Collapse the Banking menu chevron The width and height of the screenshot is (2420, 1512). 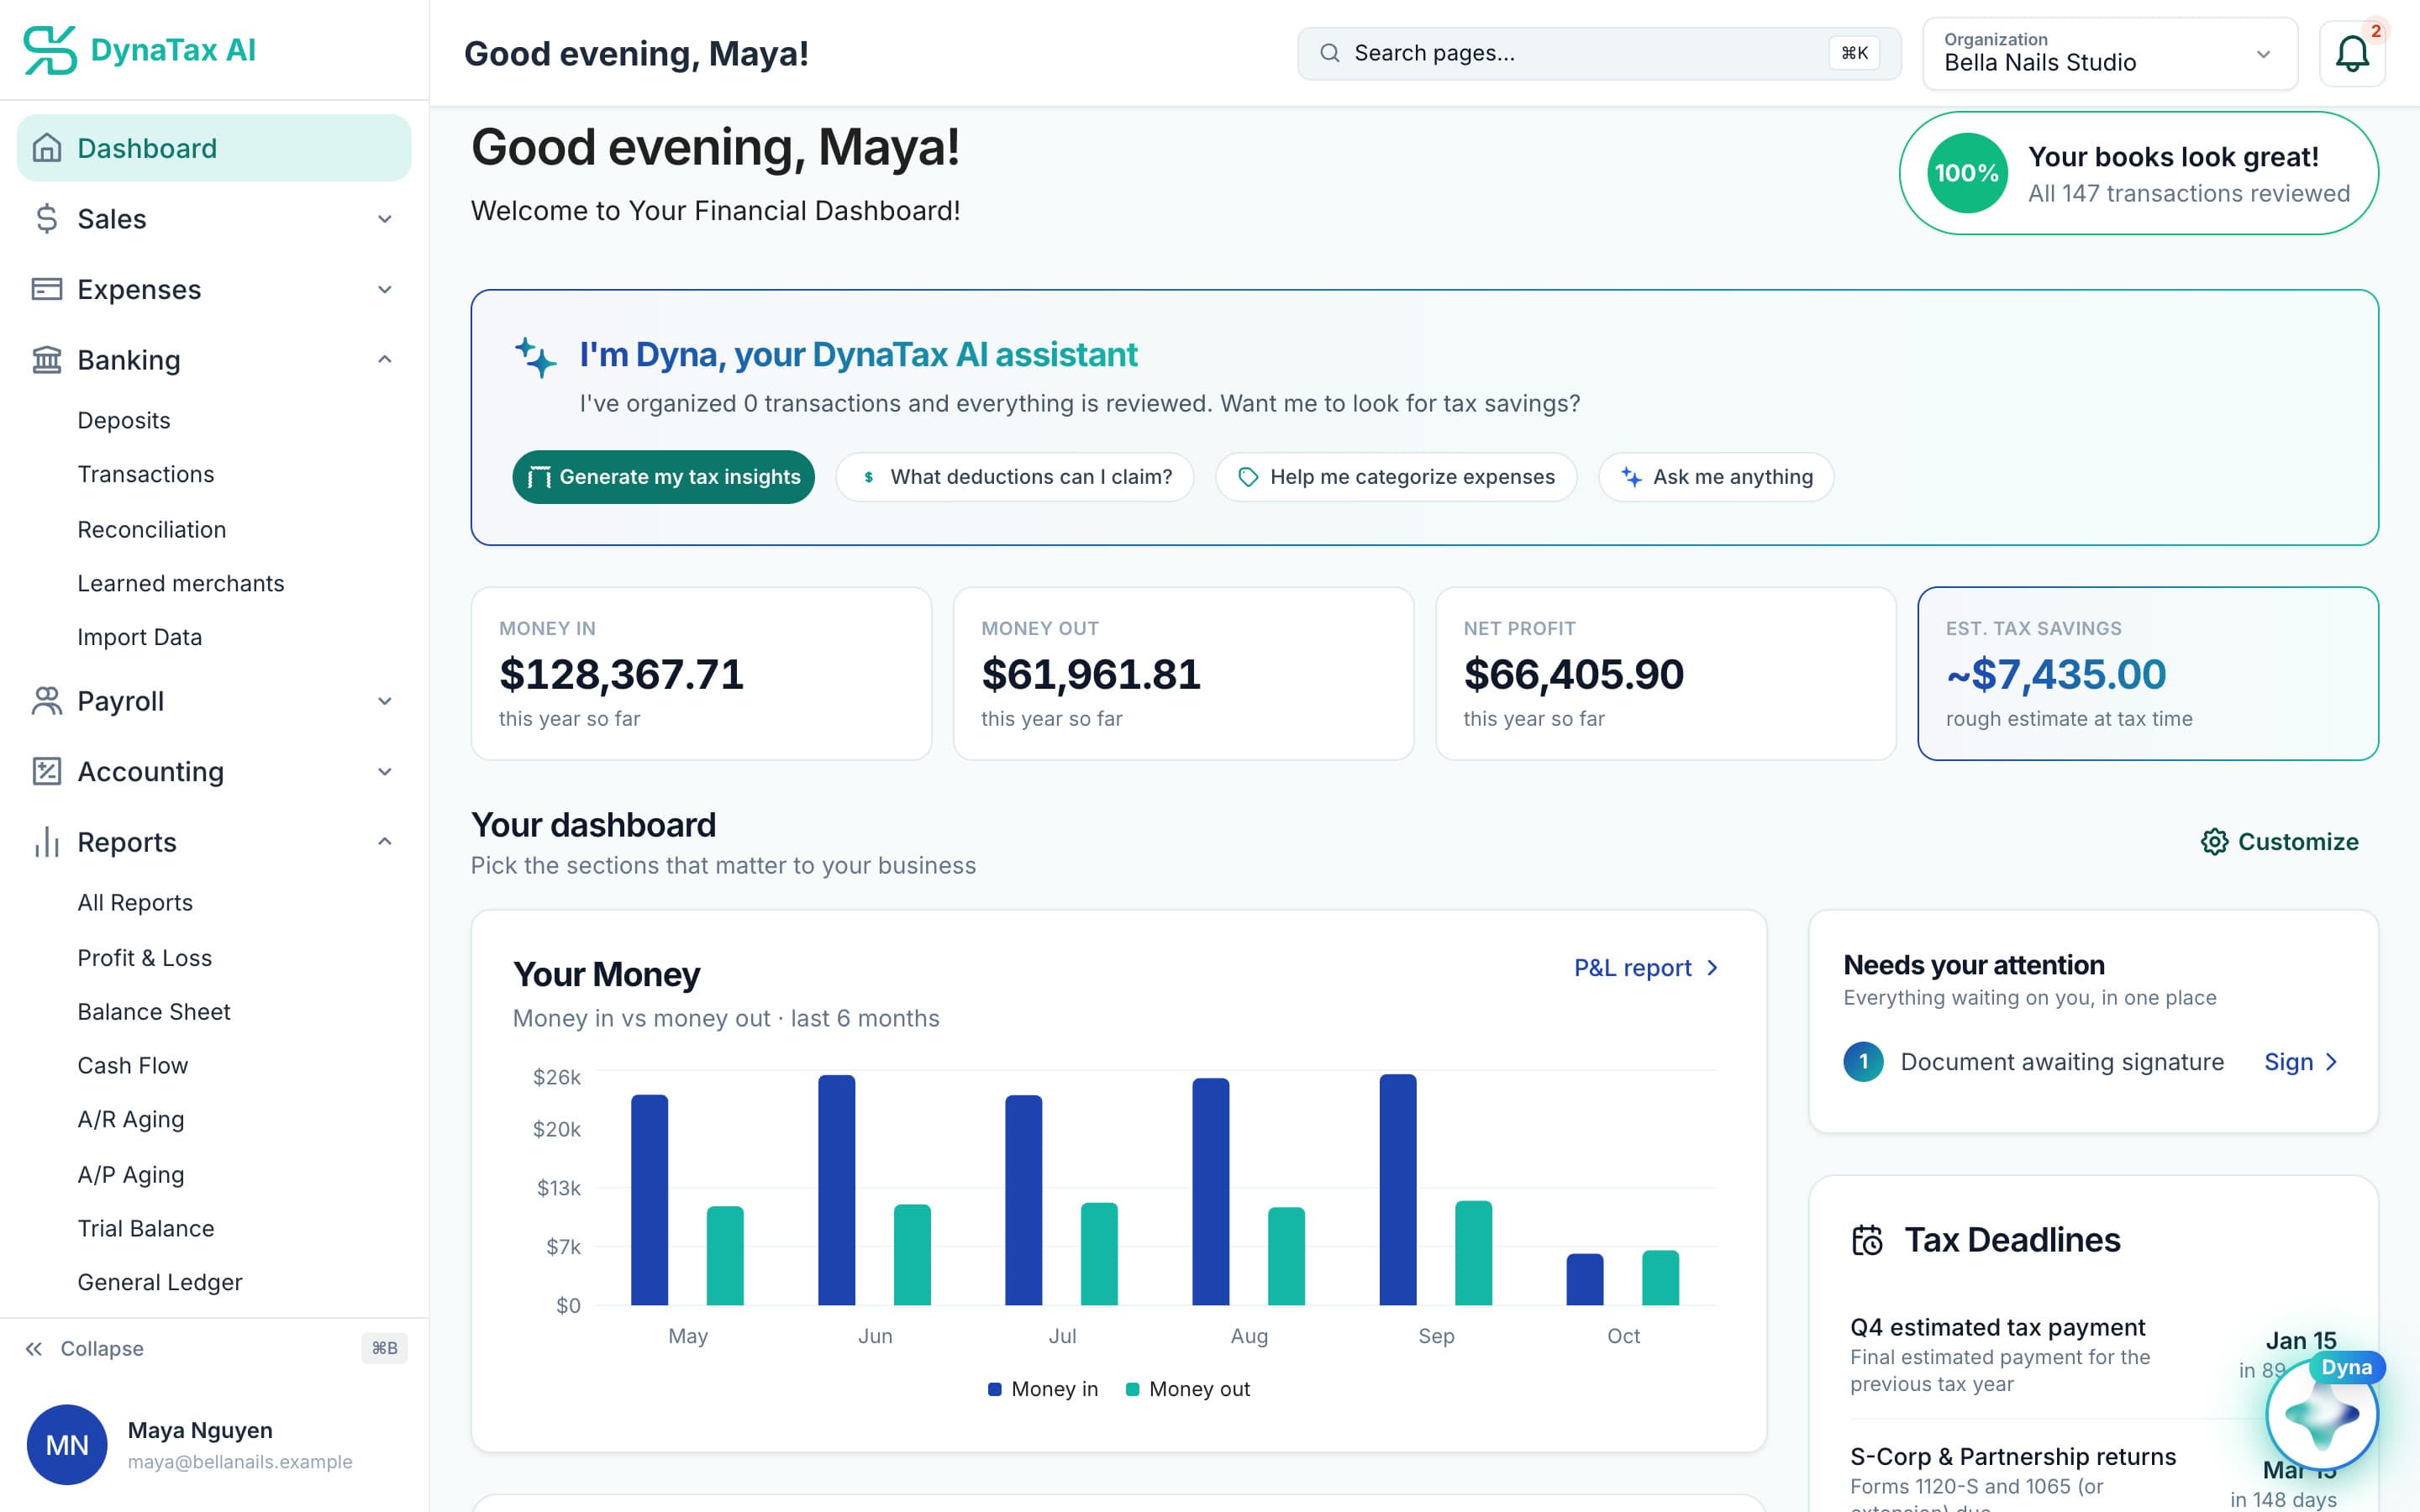coord(384,360)
